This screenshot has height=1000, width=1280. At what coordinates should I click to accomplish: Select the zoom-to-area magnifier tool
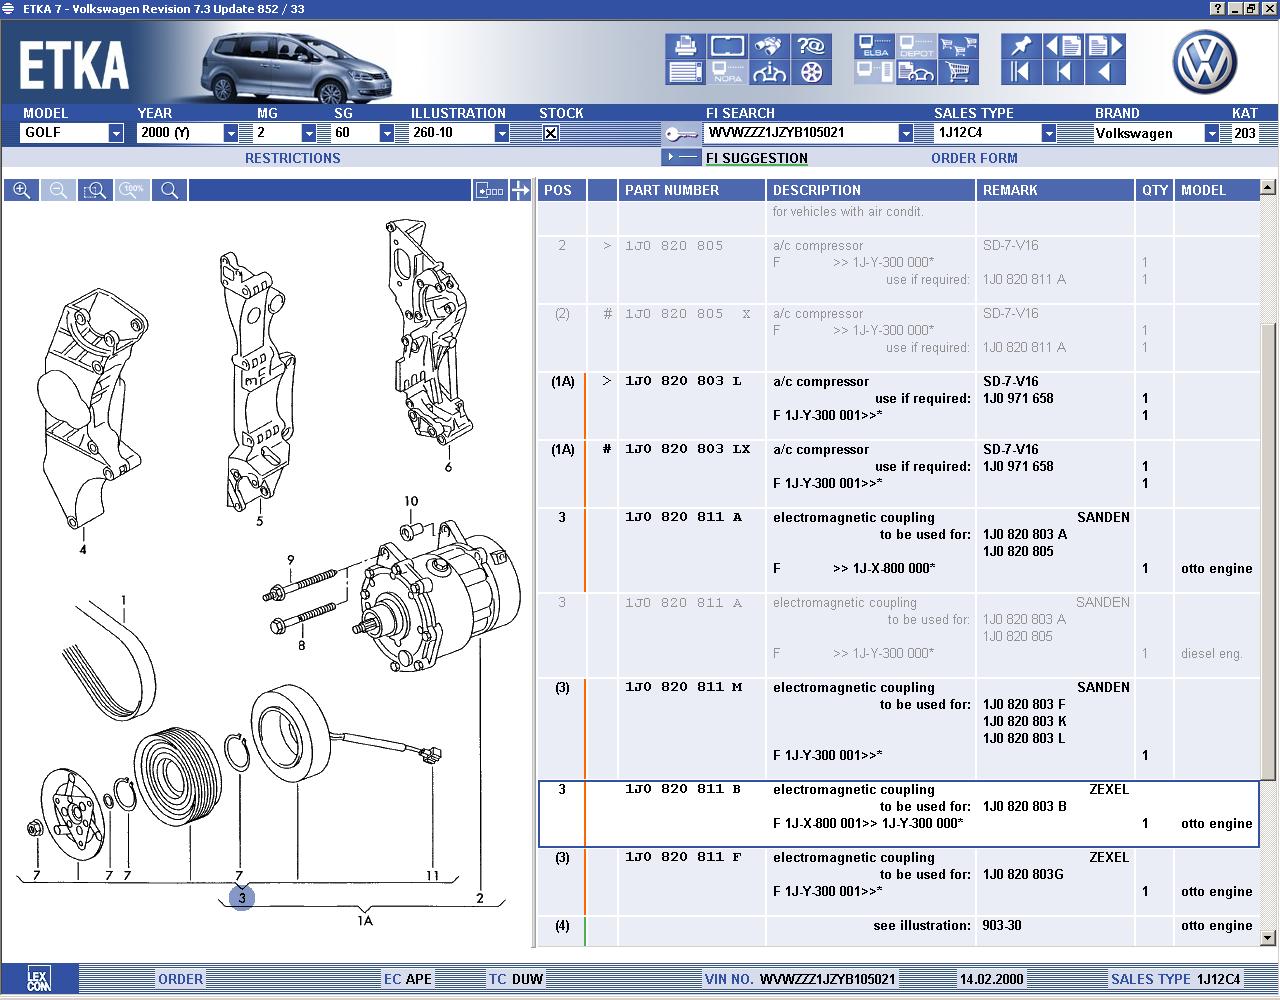pos(96,190)
